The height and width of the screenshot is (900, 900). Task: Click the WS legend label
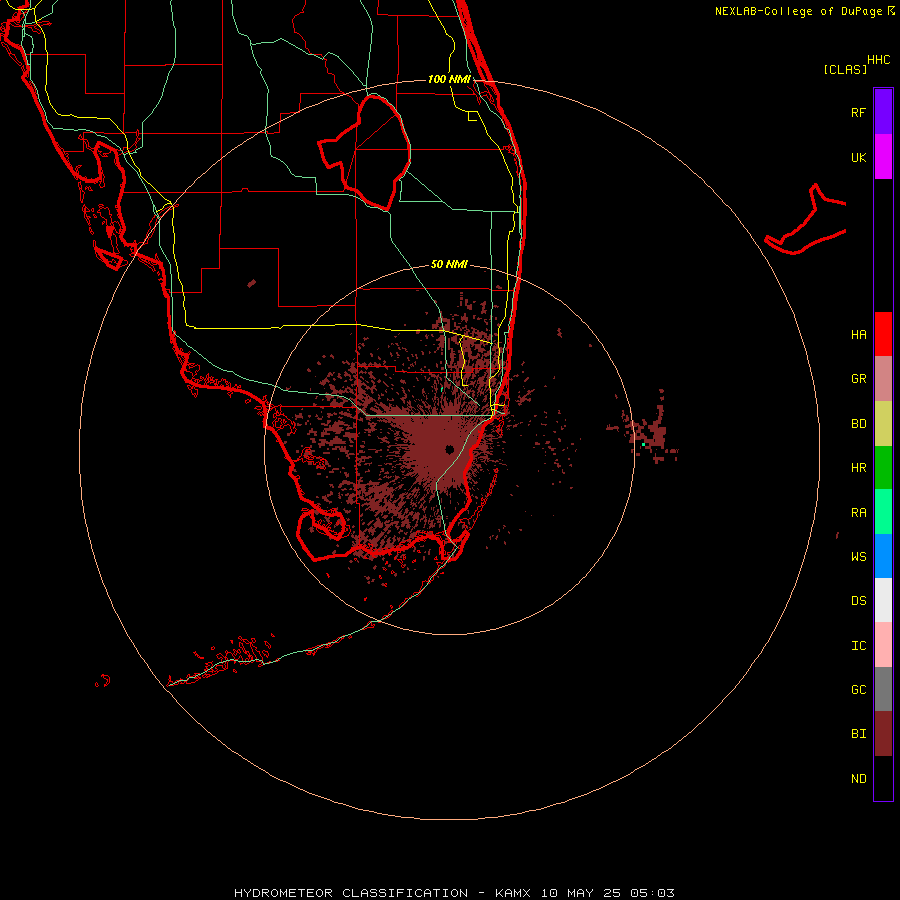pyautogui.click(x=858, y=556)
